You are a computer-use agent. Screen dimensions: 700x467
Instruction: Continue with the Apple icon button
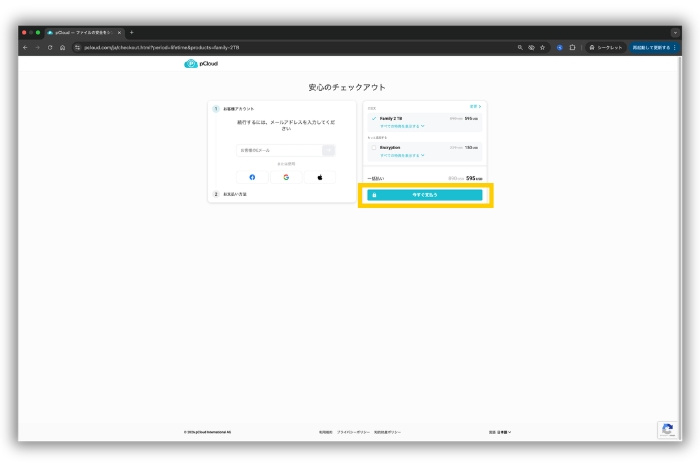[x=320, y=177]
